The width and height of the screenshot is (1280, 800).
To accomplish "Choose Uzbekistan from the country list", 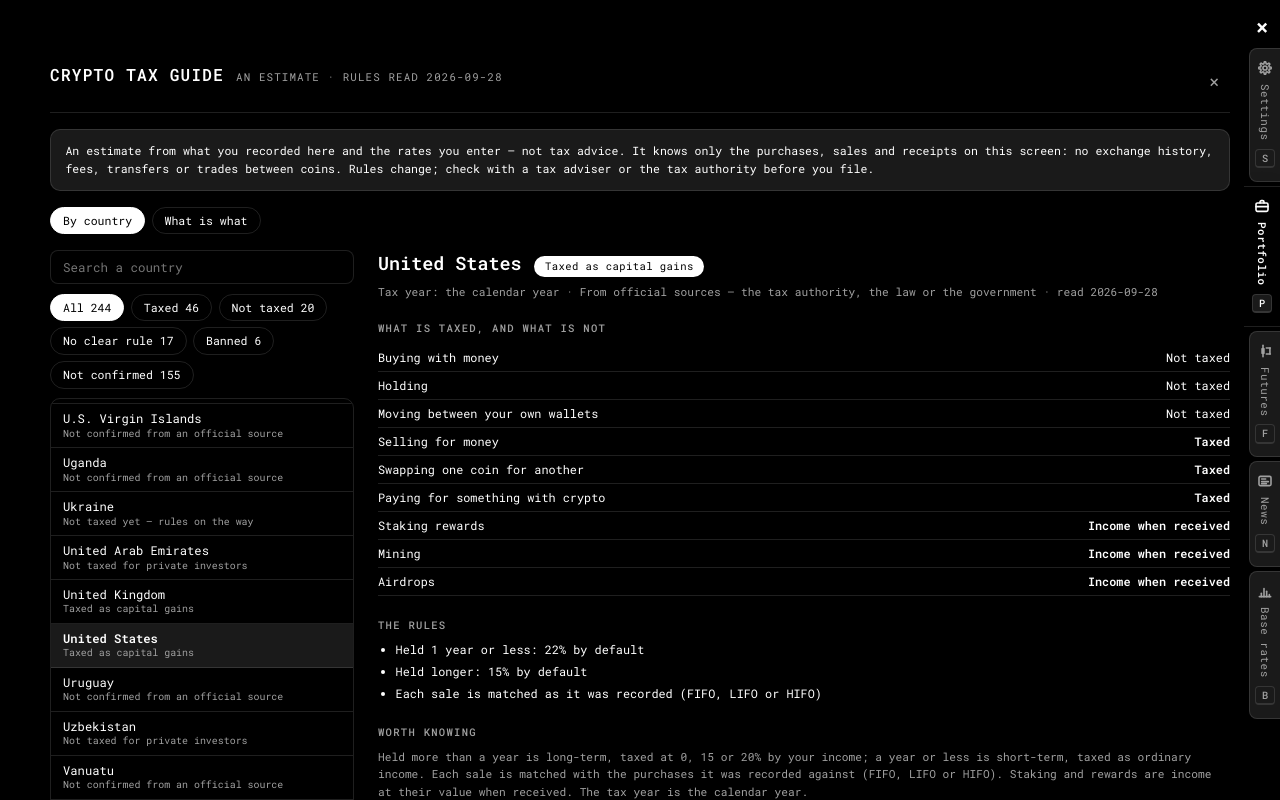I will (202, 733).
